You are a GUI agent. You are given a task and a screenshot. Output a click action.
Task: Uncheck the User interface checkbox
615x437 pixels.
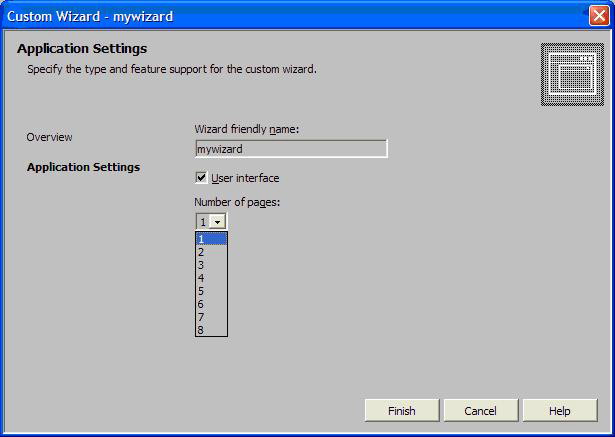point(201,178)
